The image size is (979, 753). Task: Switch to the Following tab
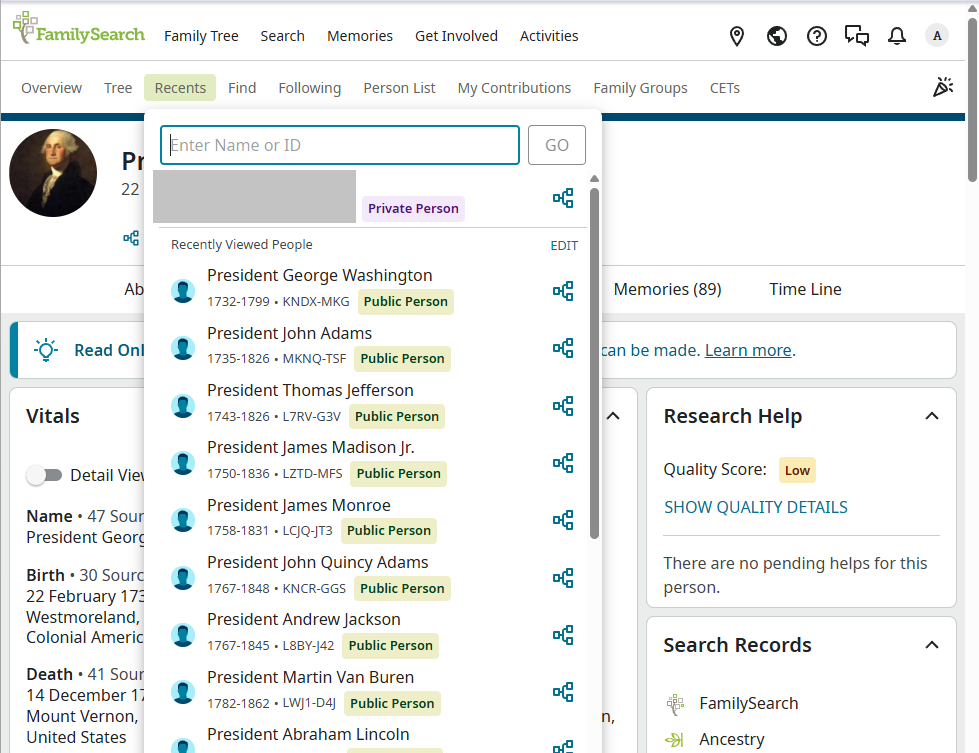click(x=310, y=88)
